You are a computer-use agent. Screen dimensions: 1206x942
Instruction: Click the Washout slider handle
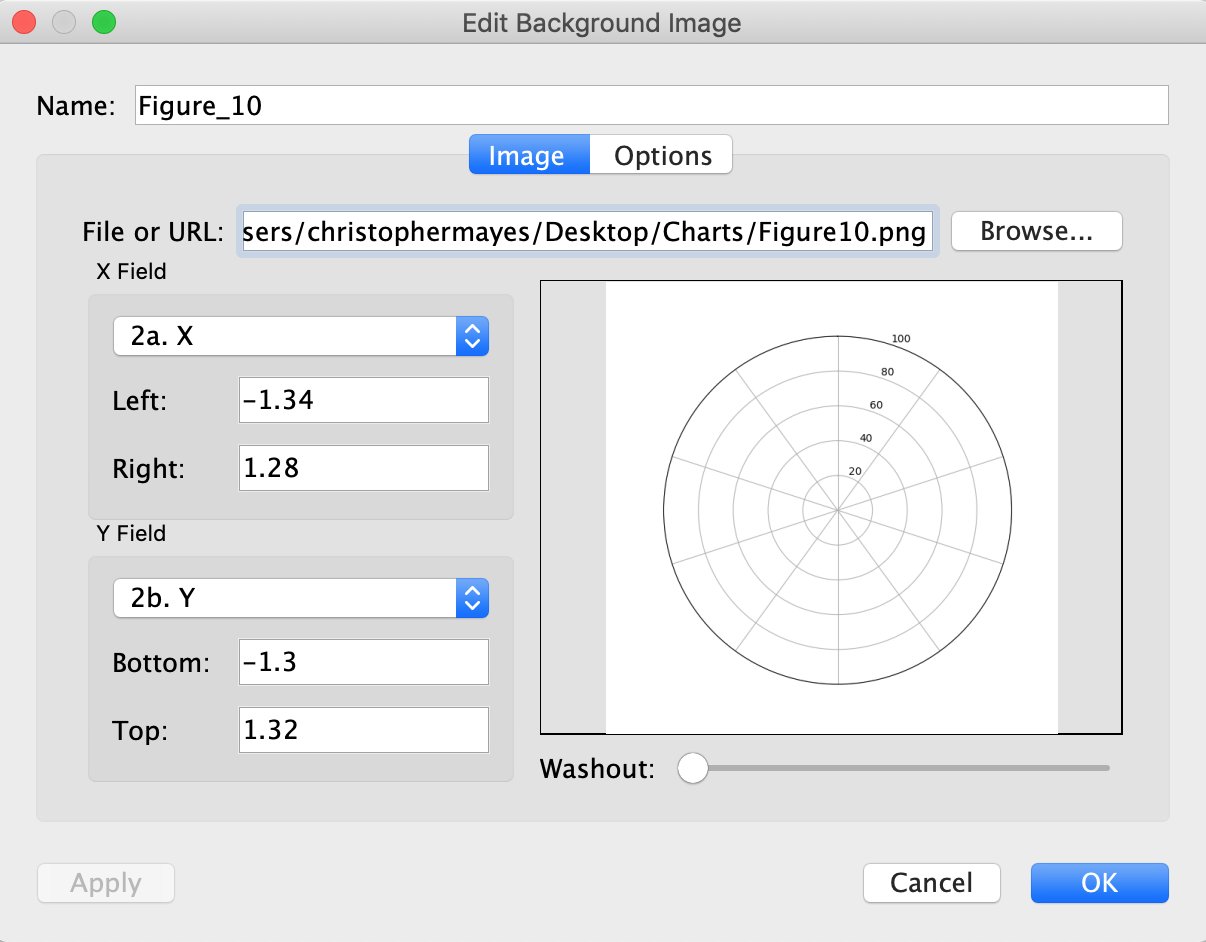692,768
